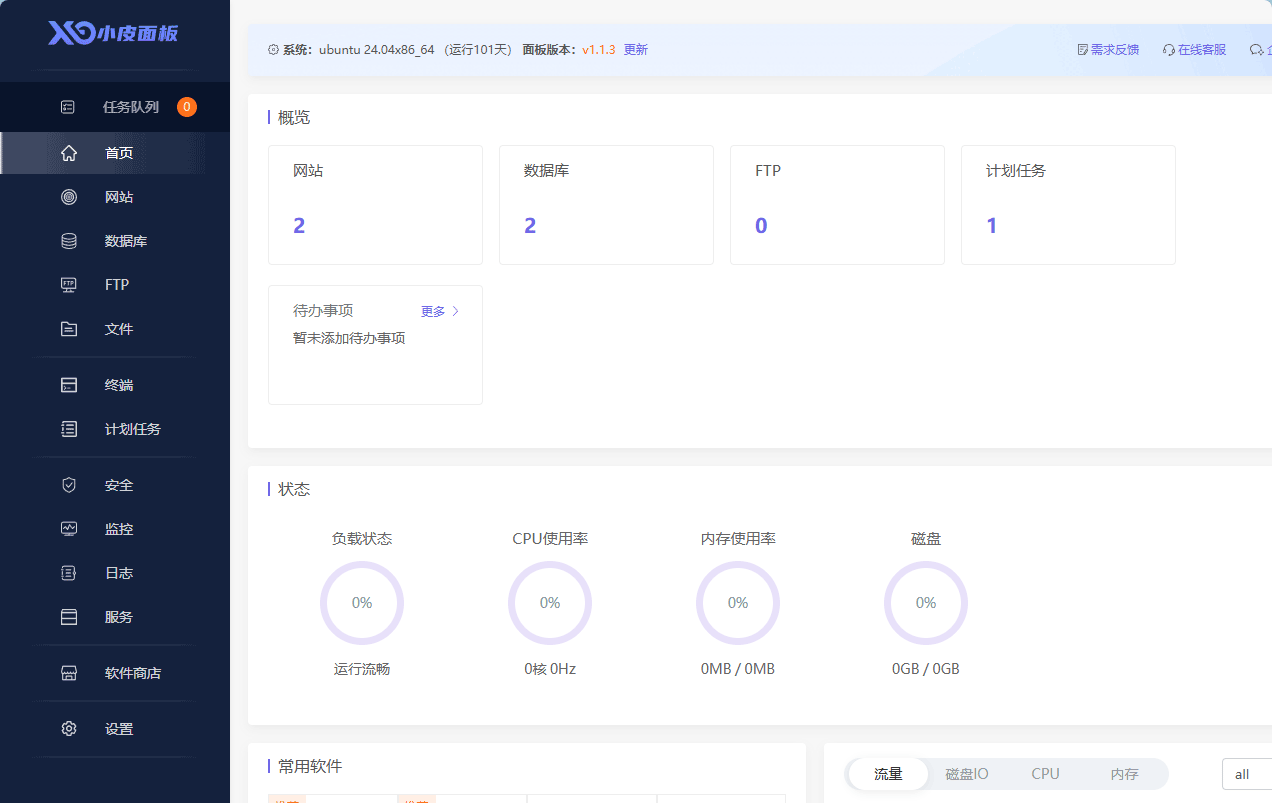
Task: Click the 0核 0Hz text
Action: (550, 669)
